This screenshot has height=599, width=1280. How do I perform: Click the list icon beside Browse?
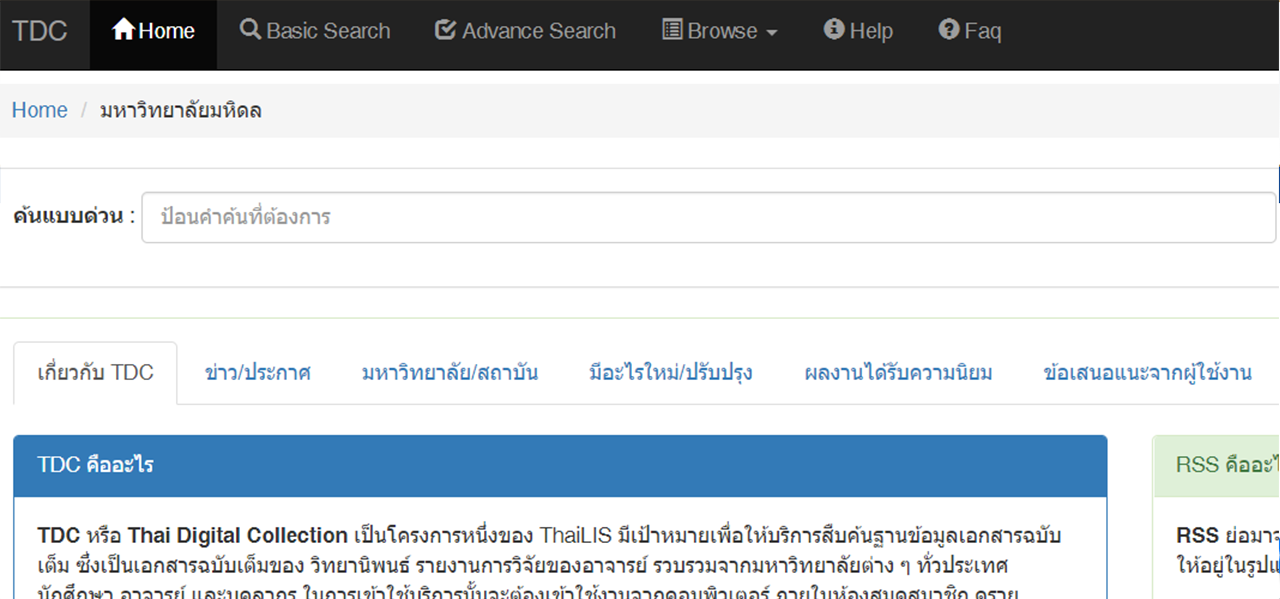pos(673,30)
